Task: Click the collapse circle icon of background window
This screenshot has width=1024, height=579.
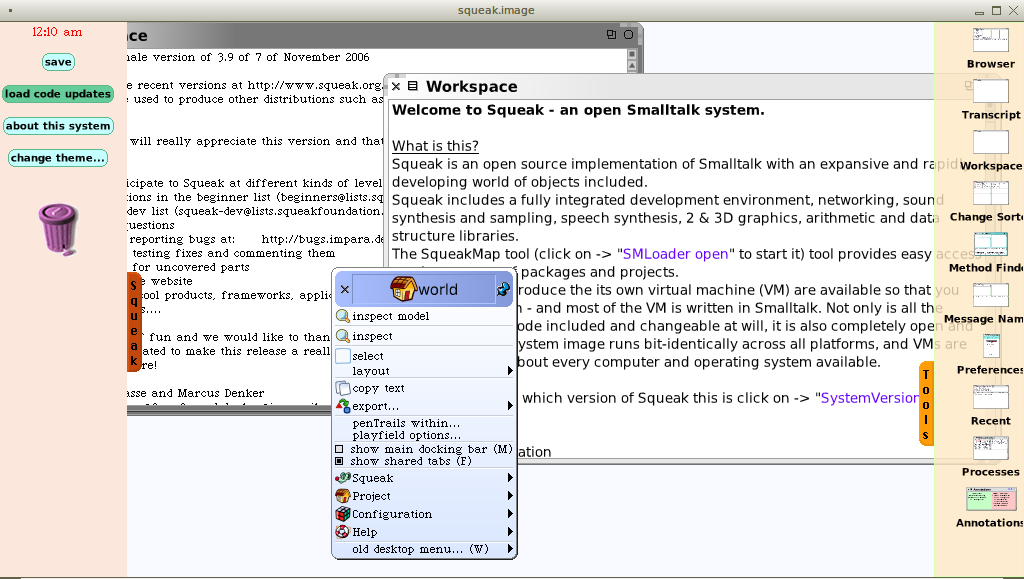Action: click(628, 35)
